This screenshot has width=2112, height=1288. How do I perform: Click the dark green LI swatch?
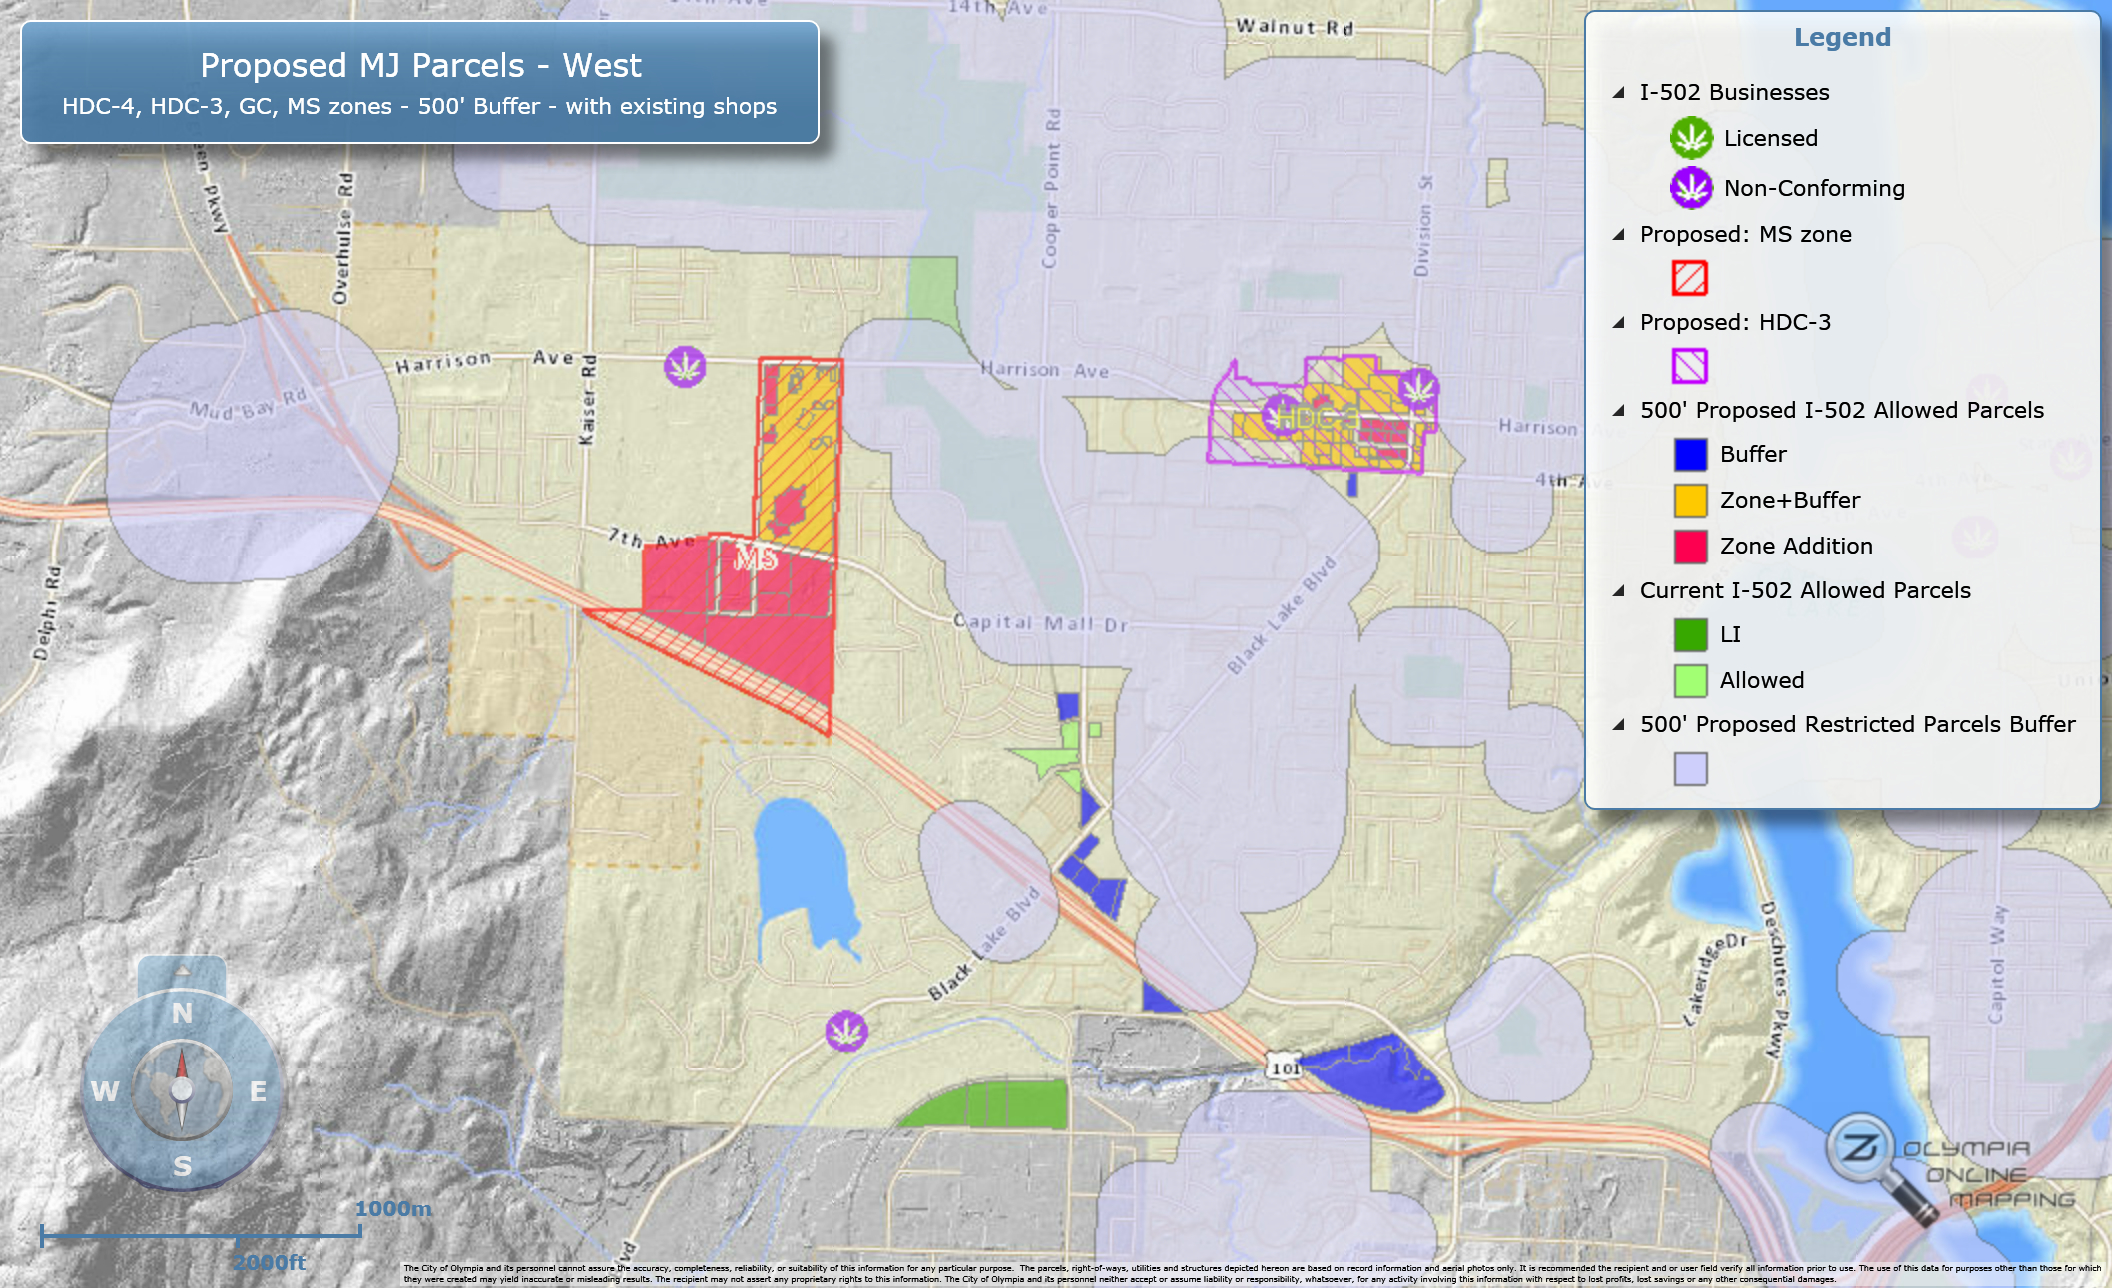pos(1690,634)
